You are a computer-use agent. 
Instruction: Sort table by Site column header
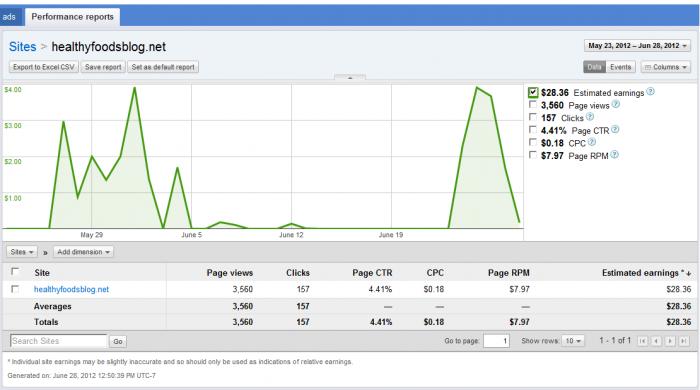pos(42,273)
